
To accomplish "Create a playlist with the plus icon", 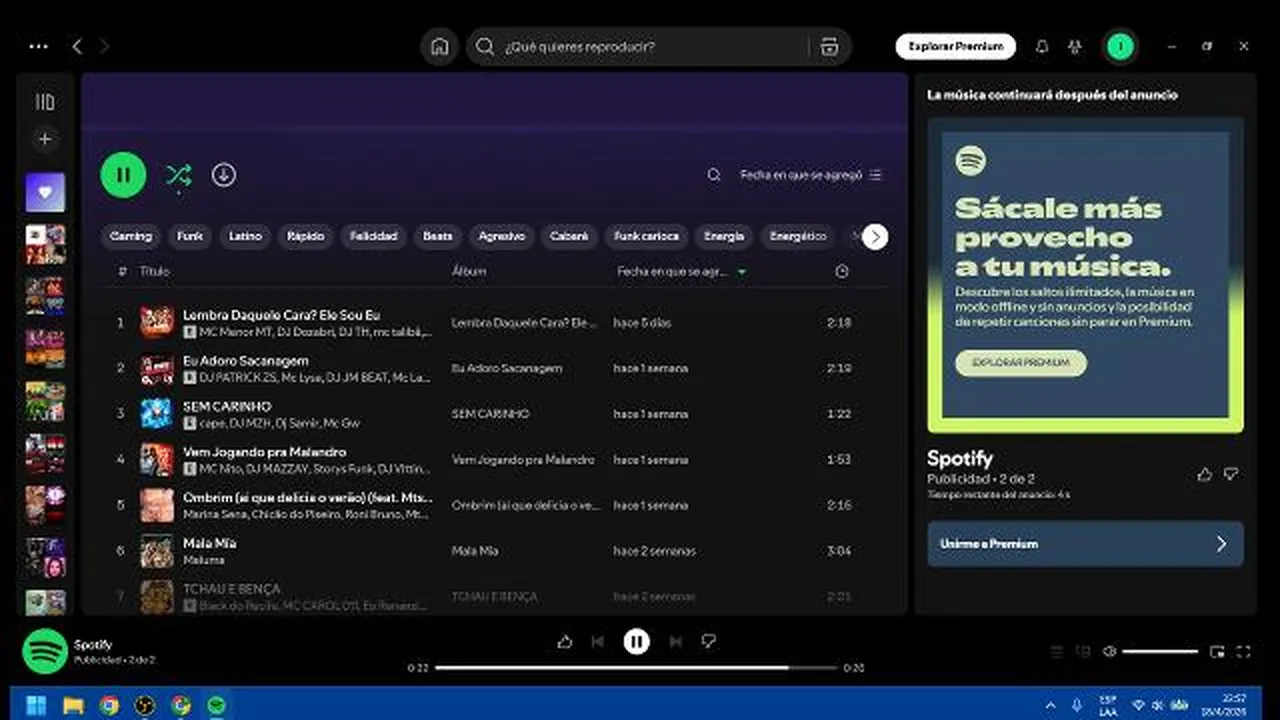I will pos(45,139).
